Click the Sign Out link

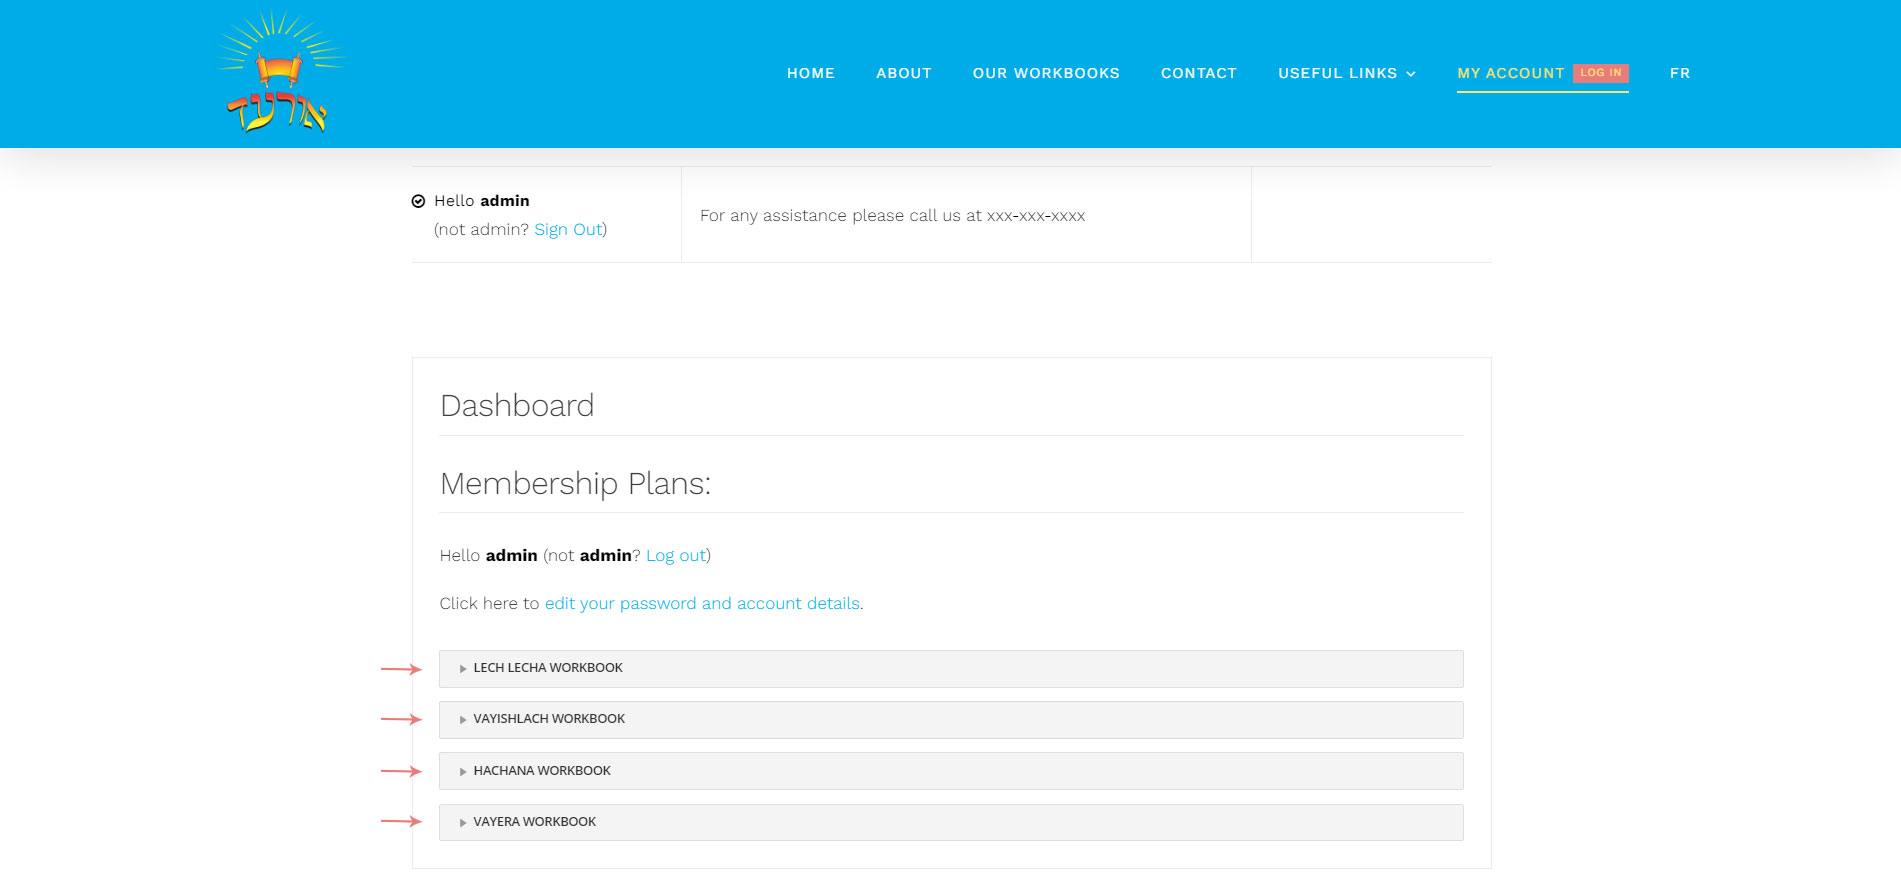[568, 230]
